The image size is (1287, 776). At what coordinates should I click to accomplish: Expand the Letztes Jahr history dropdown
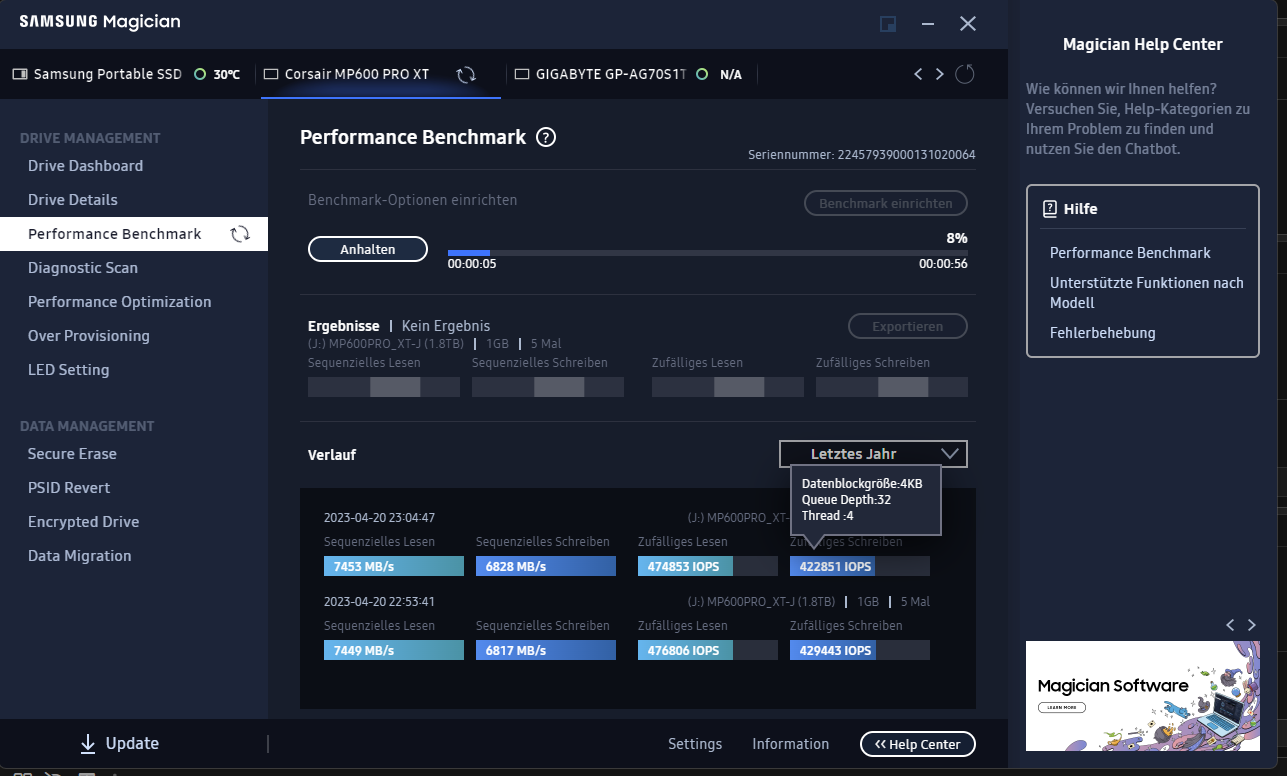tap(873, 454)
